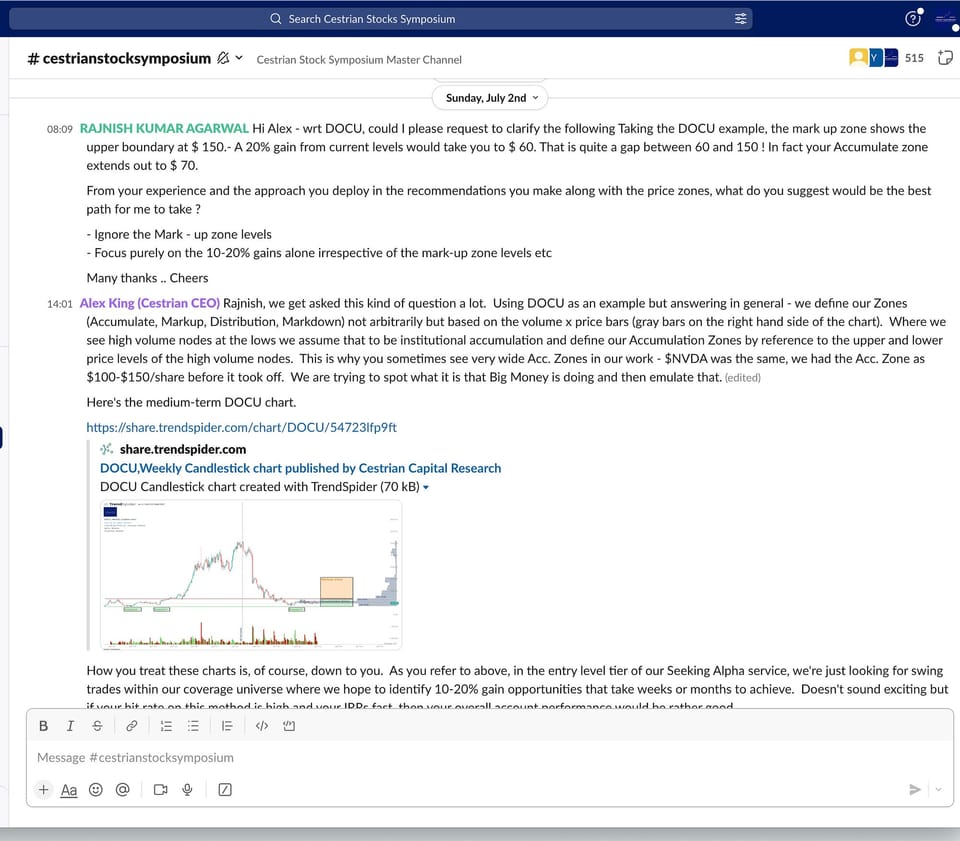Start an ordered list in composer
This screenshot has width=960, height=841.
tap(166, 726)
